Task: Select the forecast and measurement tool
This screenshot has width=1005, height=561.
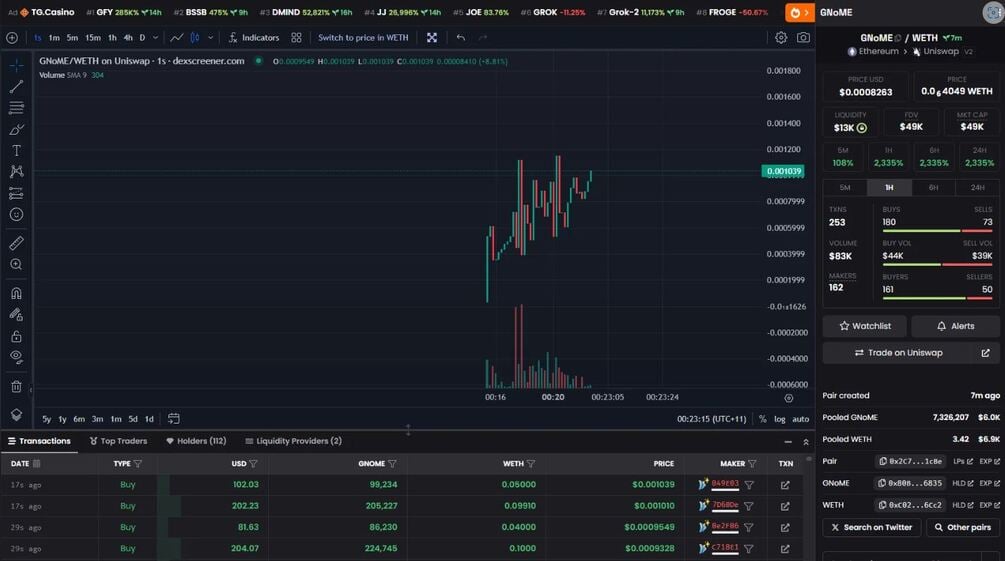Action: click(x=16, y=193)
